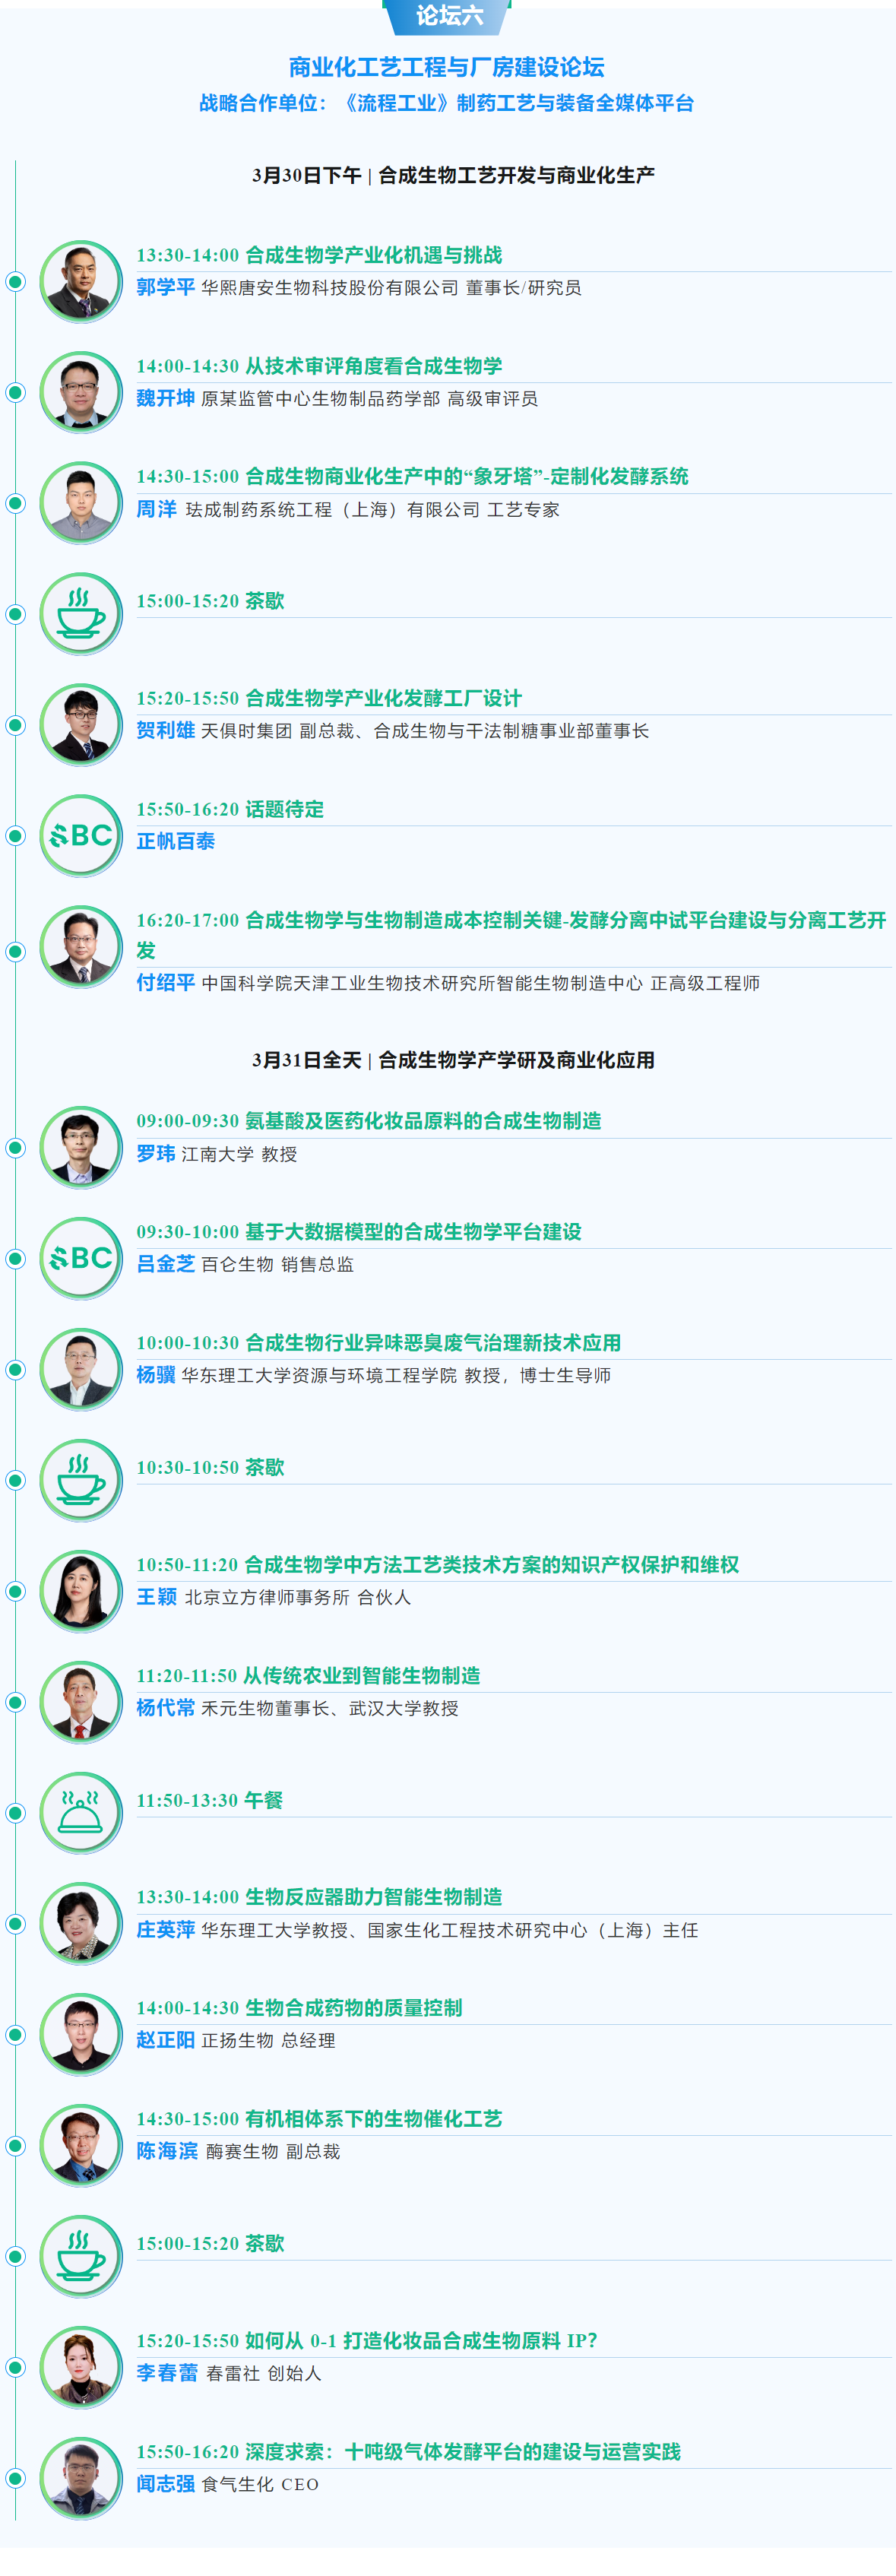896x2576 pixels.
Task: Click the 吕金芝 百仑生物 BC logo icon
Action: pos(81,1258)
